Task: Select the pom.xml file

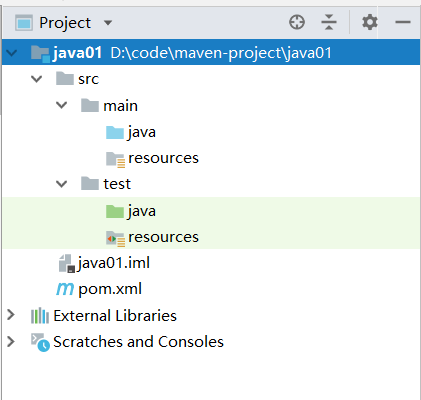Action: 110,289
